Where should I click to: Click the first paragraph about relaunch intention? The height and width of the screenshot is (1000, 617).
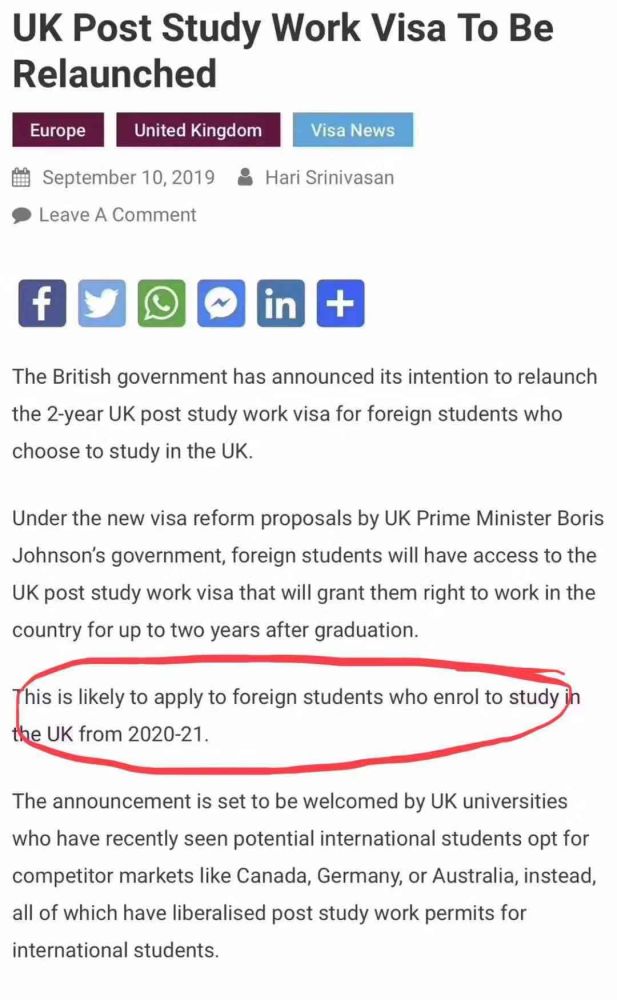point(304,414)
